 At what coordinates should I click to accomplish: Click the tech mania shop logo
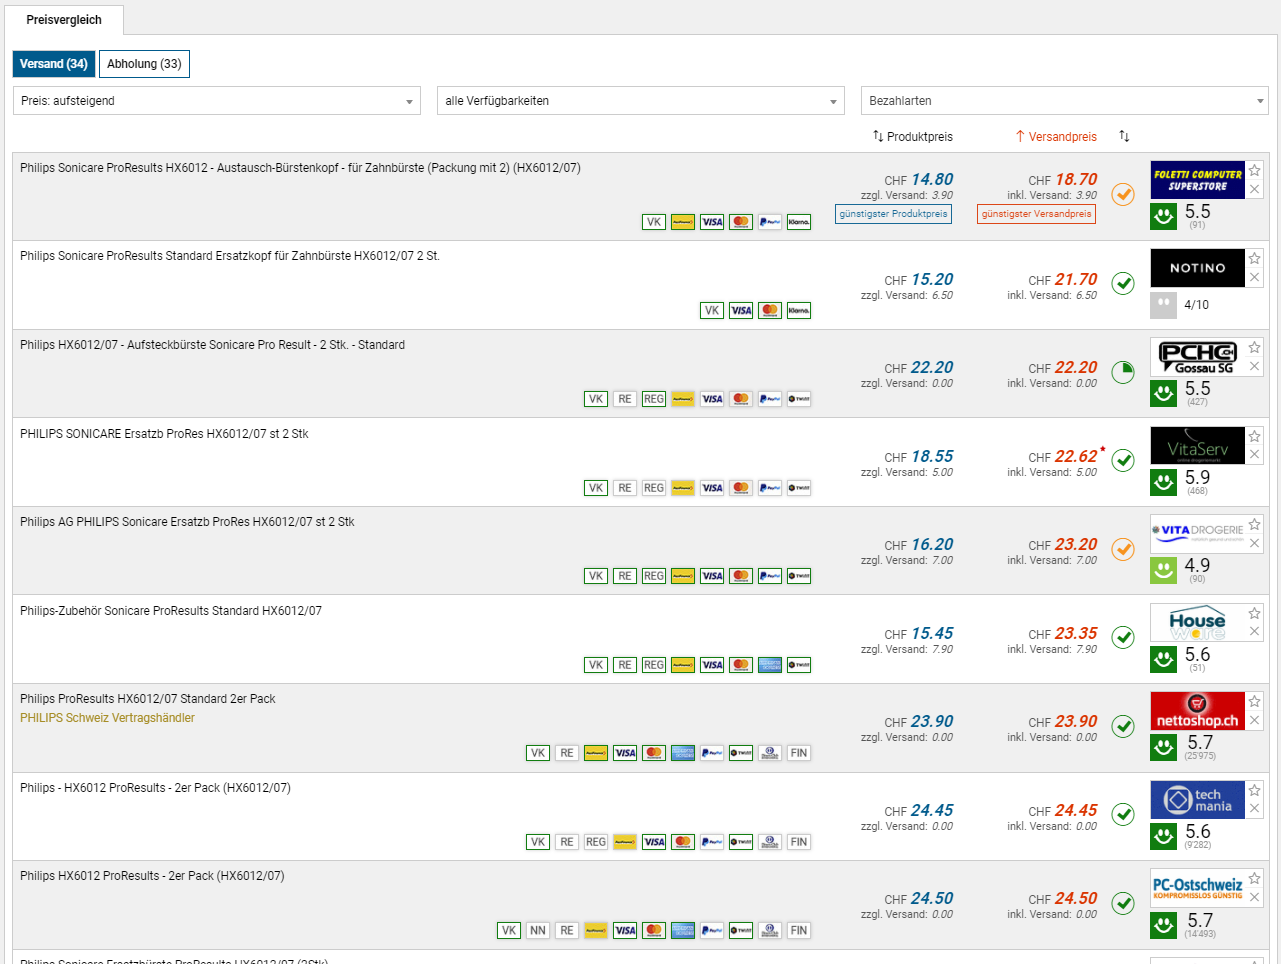pos(1197,800)
